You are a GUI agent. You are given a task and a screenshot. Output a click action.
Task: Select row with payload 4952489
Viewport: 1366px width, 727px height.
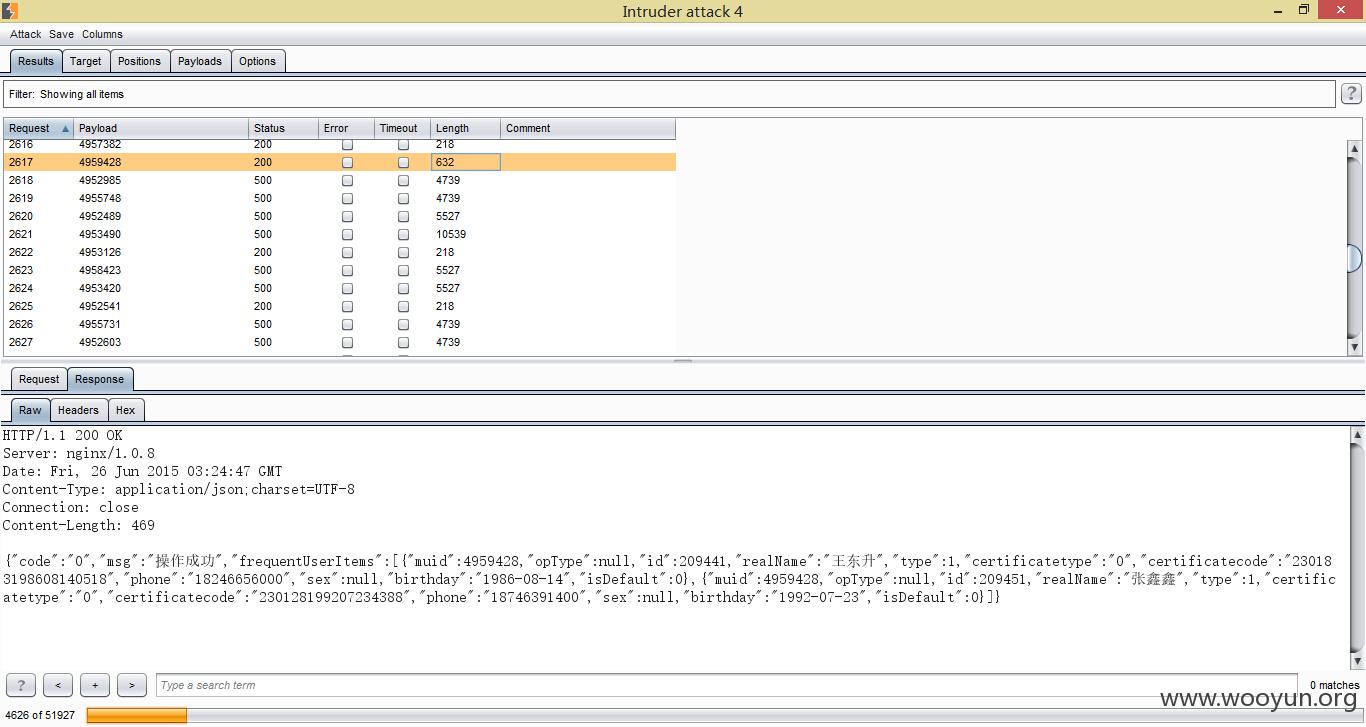click(x=339, y=216)
